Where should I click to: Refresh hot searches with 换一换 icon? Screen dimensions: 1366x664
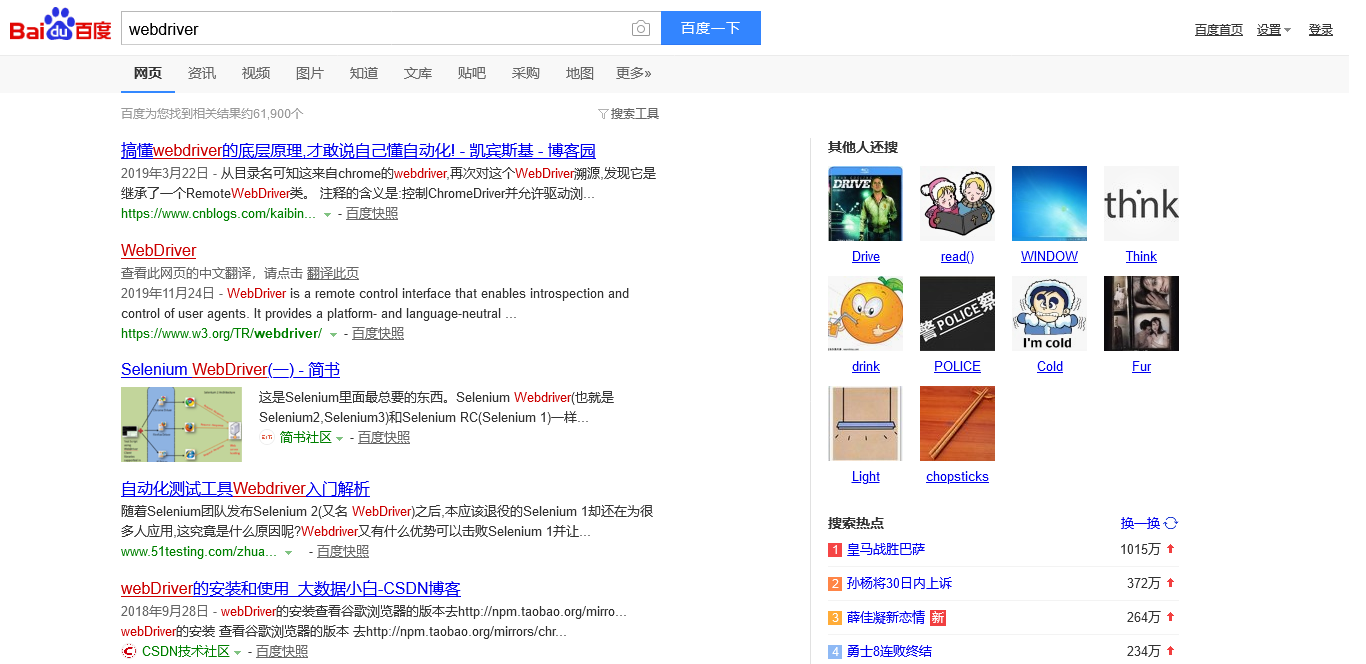pyautogui.click(x=1171, y=523)
